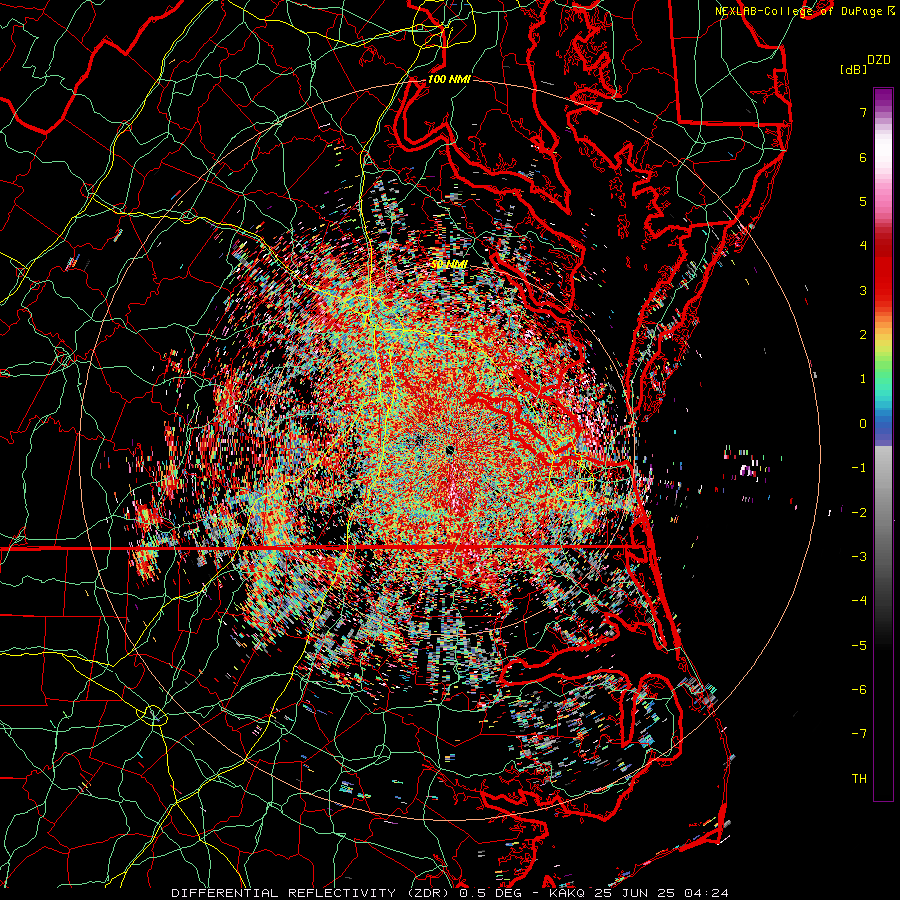The image size is (900, 900).
Task: Click the 'KAKQ' radar site identifier
Action: (x=568, y=893)
